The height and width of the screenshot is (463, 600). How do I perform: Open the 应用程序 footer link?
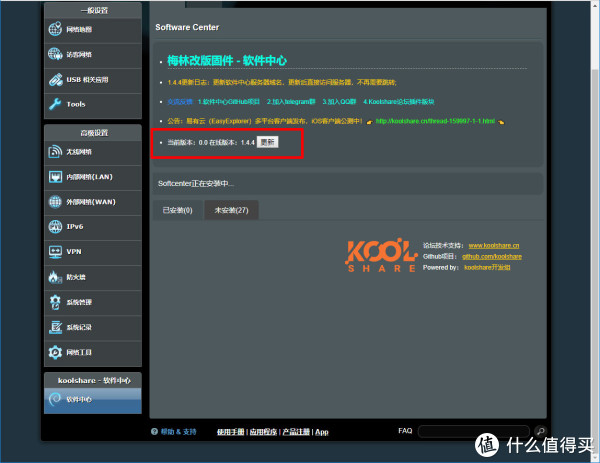263,432
